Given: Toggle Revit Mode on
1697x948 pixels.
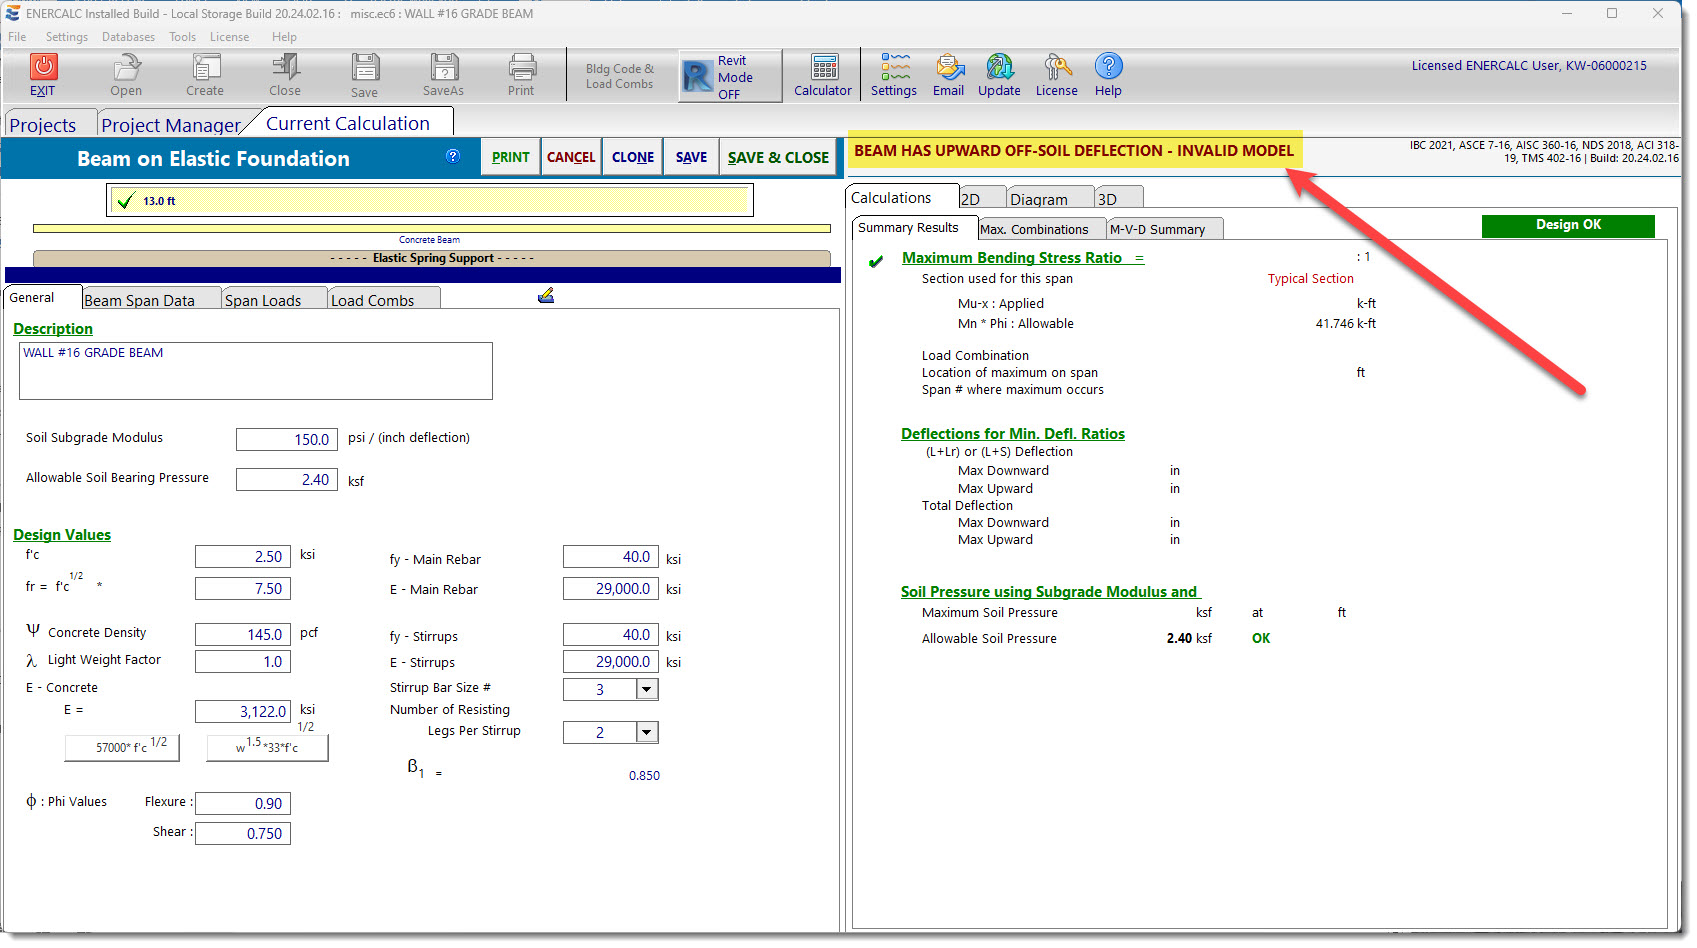Looking at the screenshot, I should click(x=729, y=75).
